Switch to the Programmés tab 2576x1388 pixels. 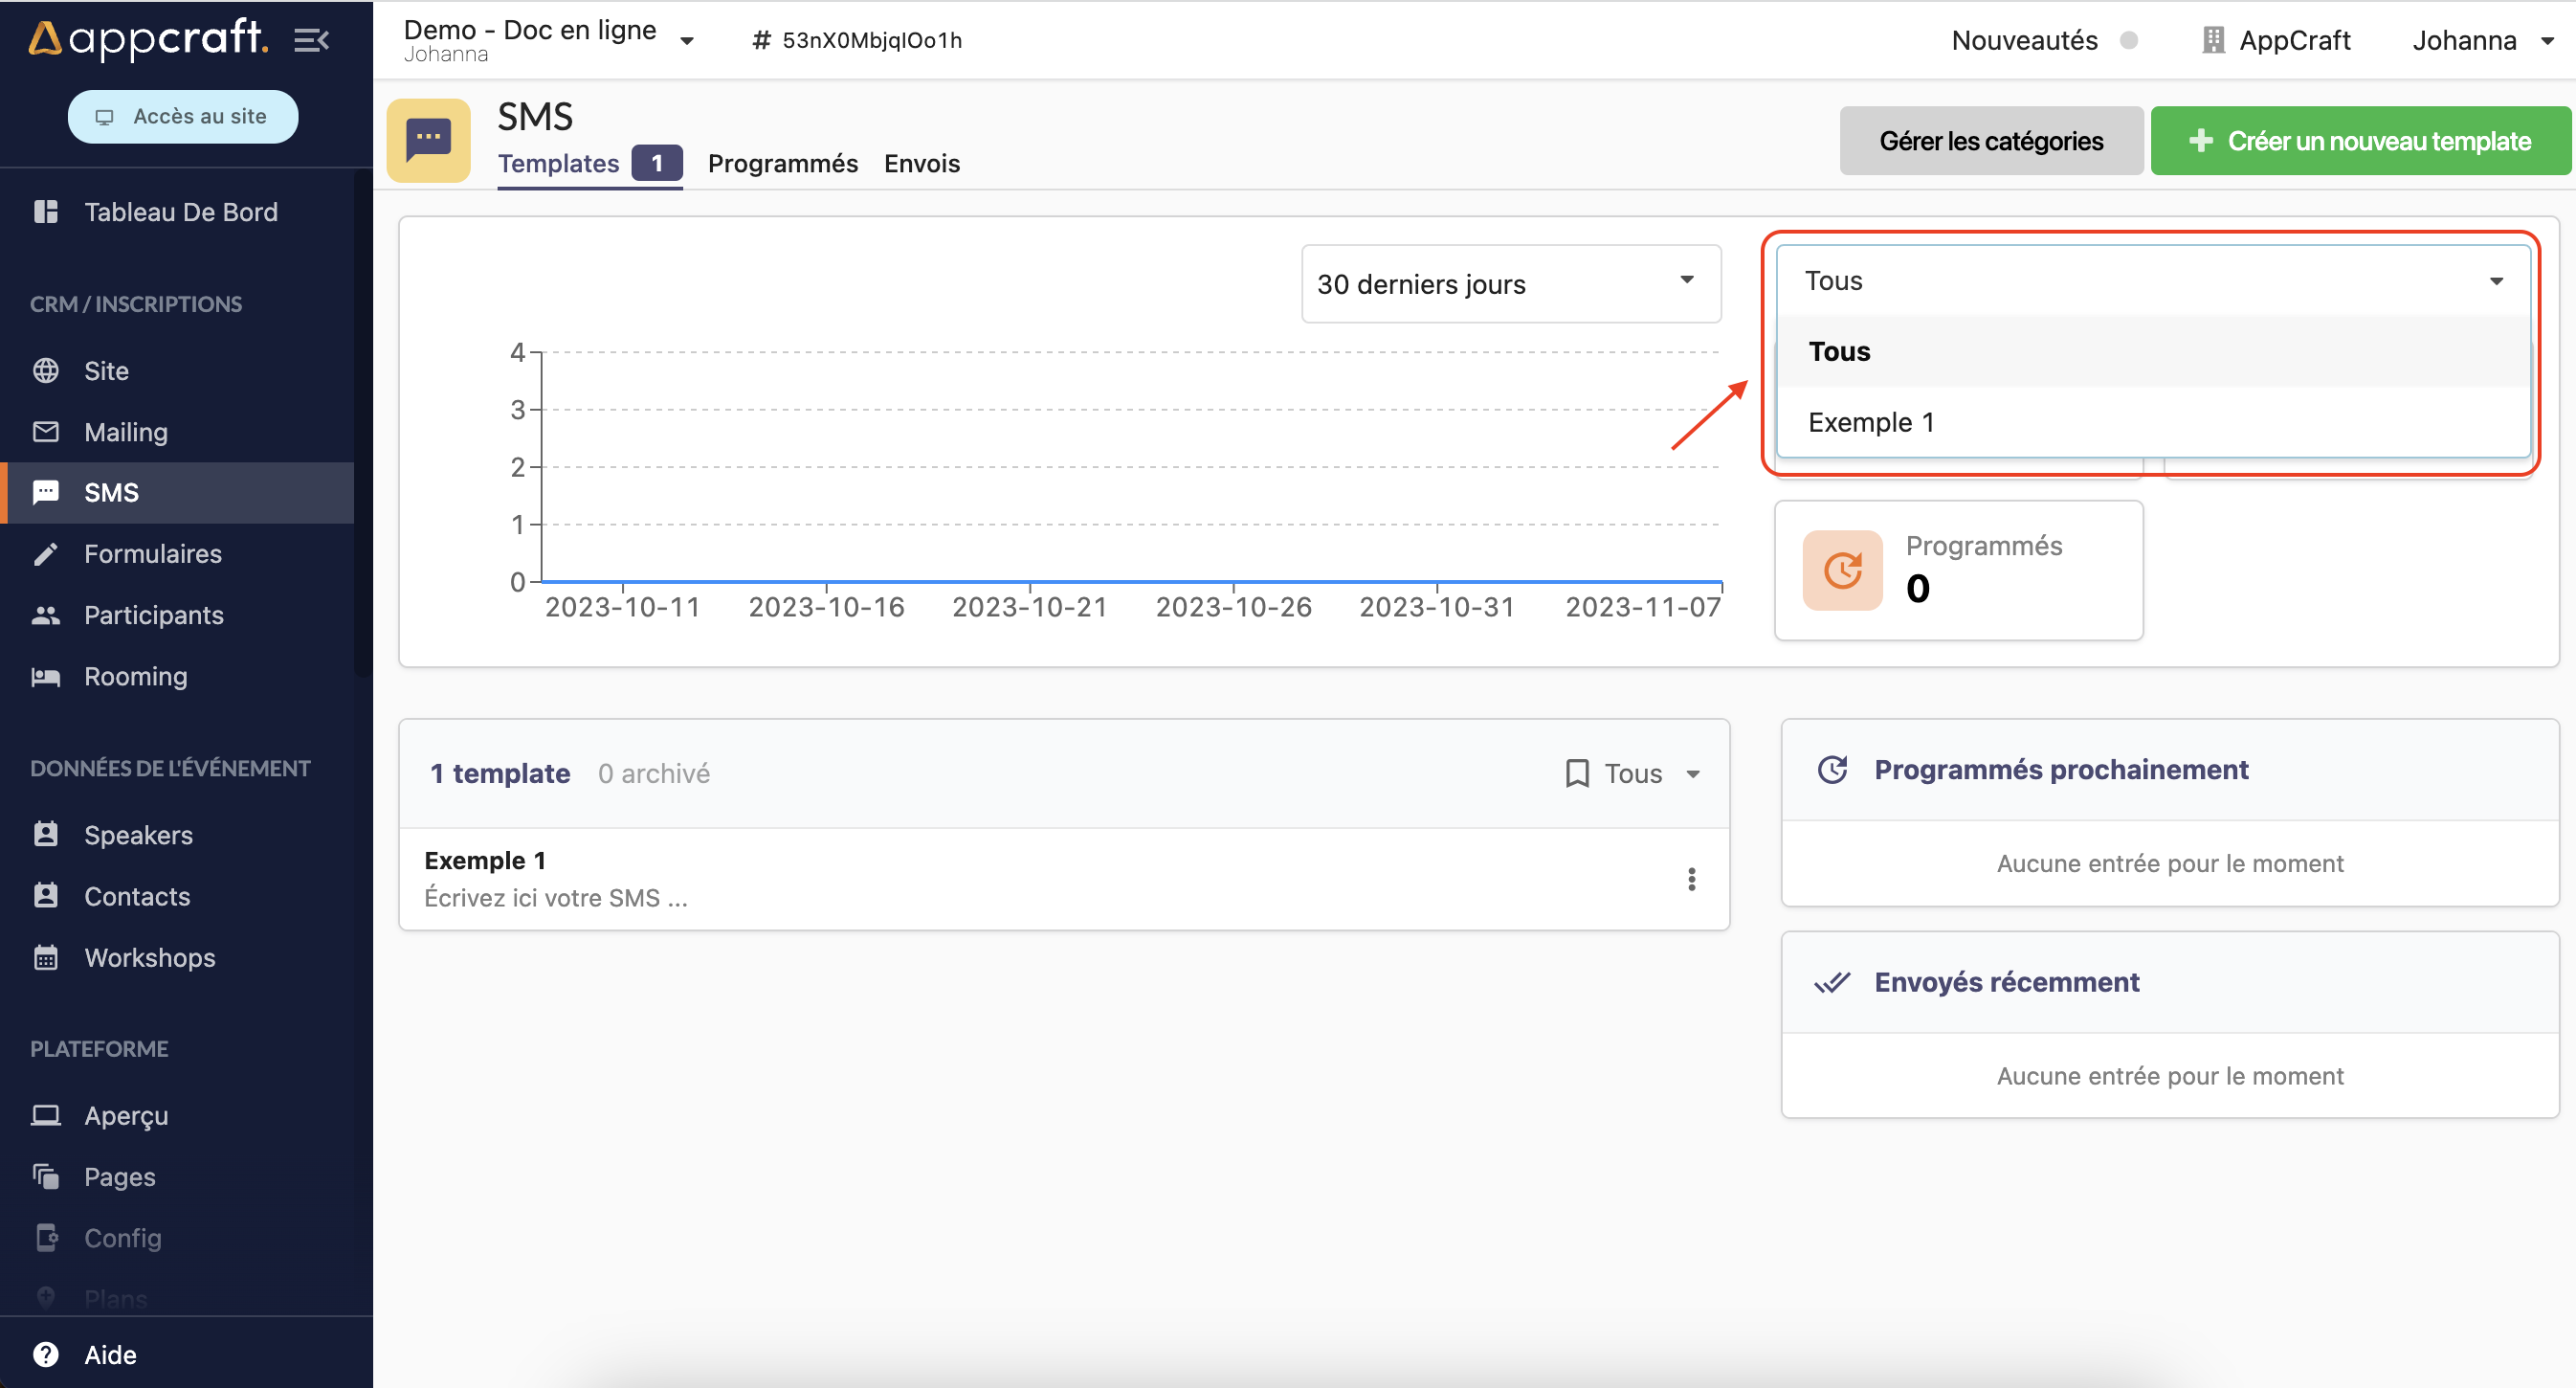click(783, 163)
